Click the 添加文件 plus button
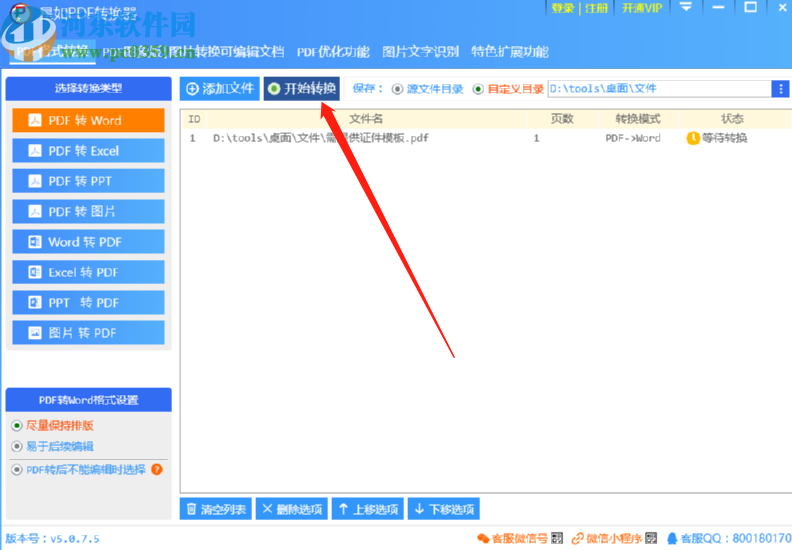 point(220,89)
